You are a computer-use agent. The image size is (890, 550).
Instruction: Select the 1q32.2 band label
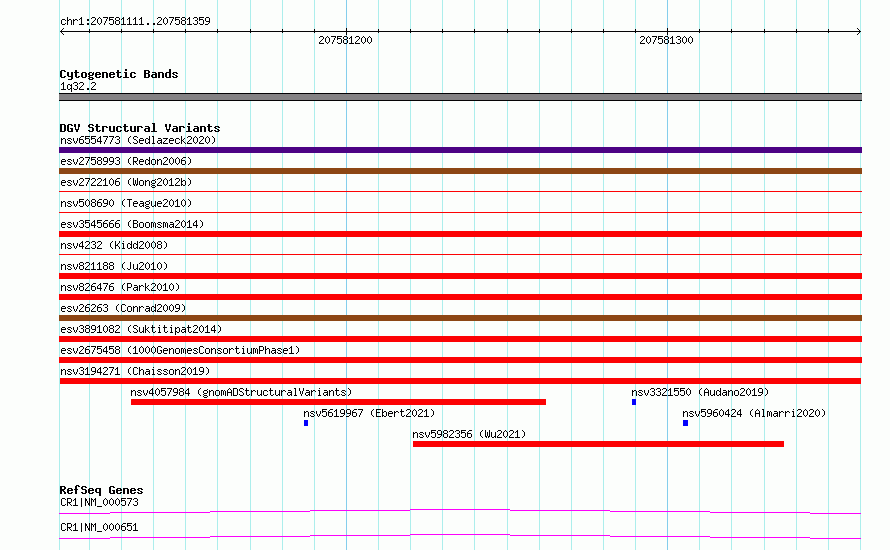pos(78,86)
